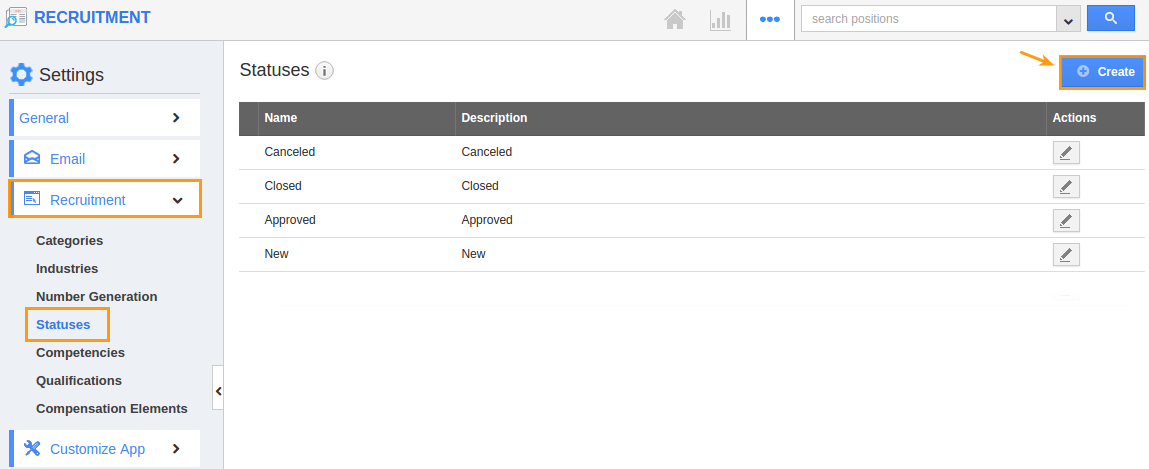Open Categories in Recruitment settings

[70, 240]
